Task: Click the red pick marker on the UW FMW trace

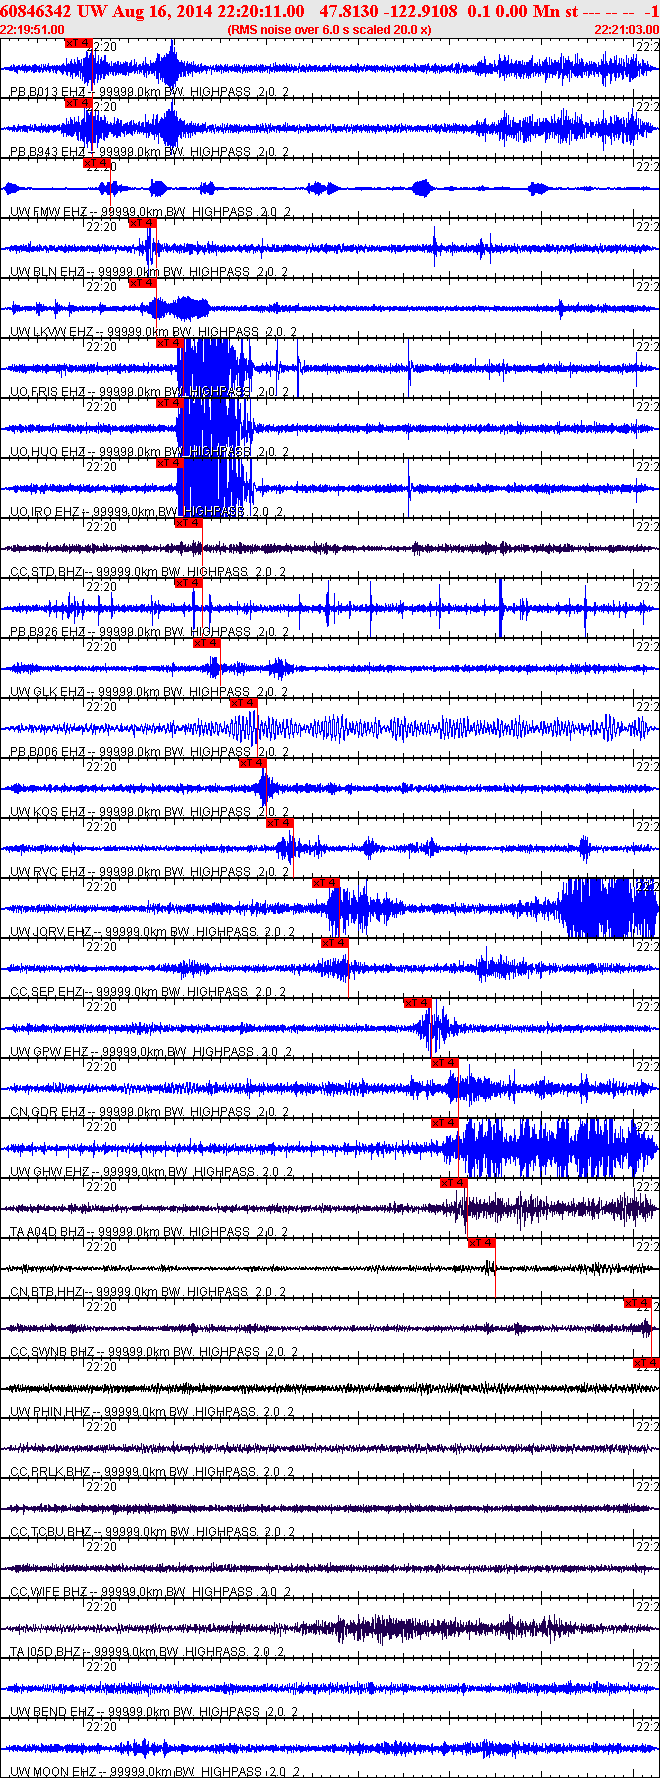Action: (96, 163)
